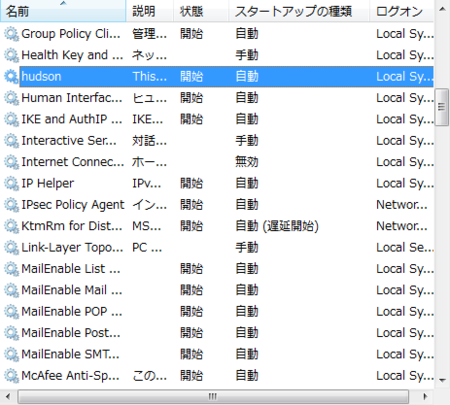Click the Local Se... logon cell
Viewport: 450px width, 405px height.
pos(405,247)
